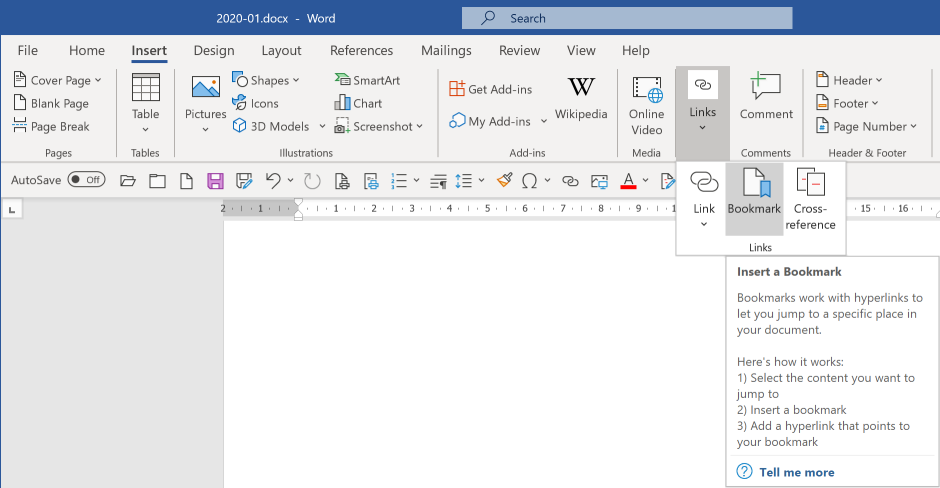
Task: Click the Cross-reference button
Action: click(x=811, y=198)
